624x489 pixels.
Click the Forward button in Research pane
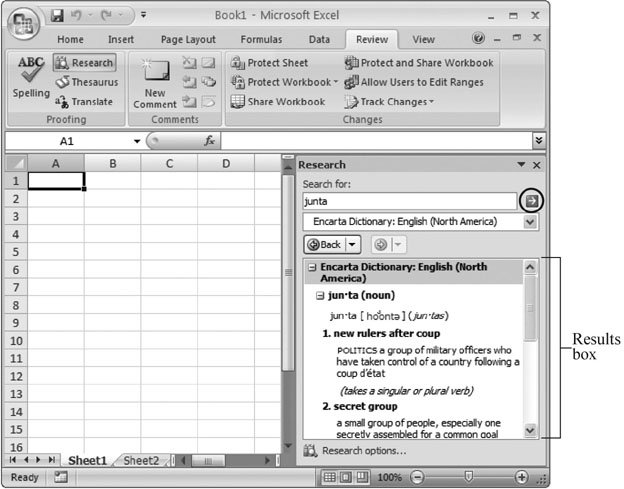tap(381, 245)
